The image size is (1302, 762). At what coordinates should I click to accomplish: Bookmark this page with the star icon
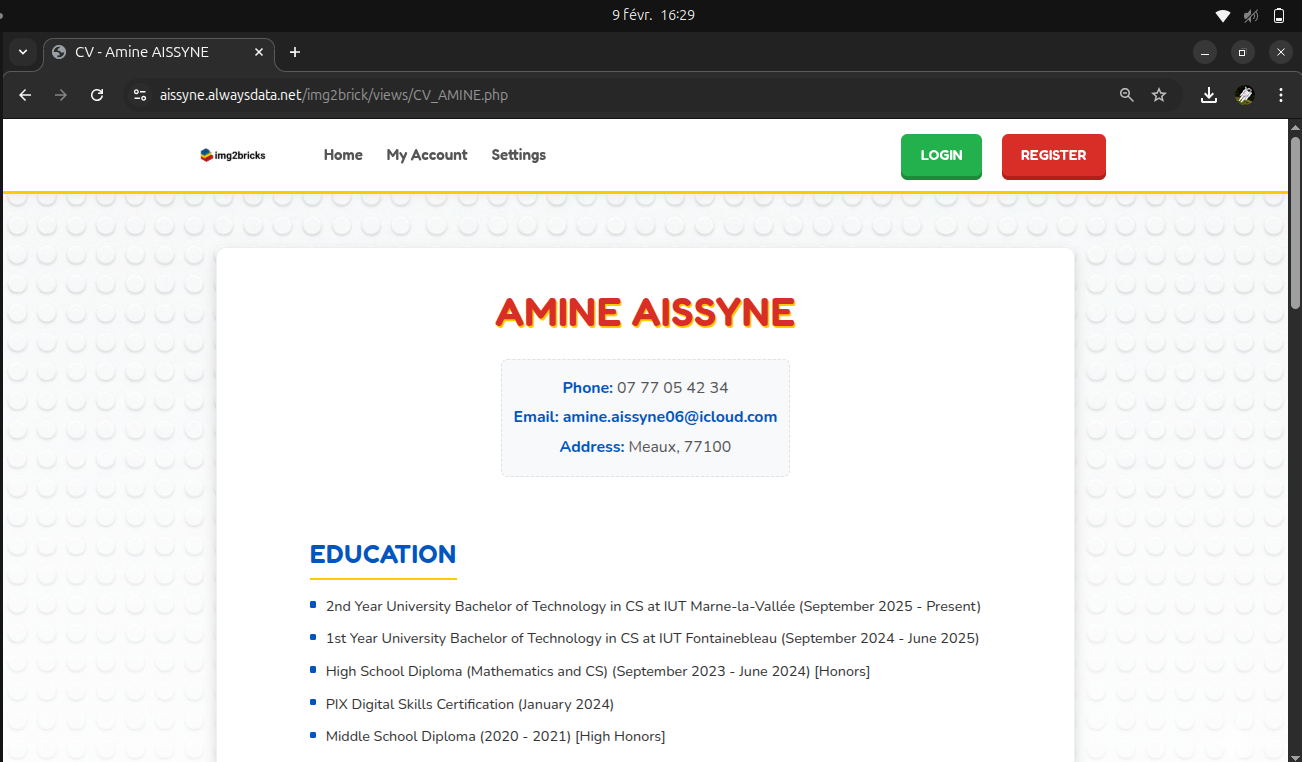click(1159, 95)
